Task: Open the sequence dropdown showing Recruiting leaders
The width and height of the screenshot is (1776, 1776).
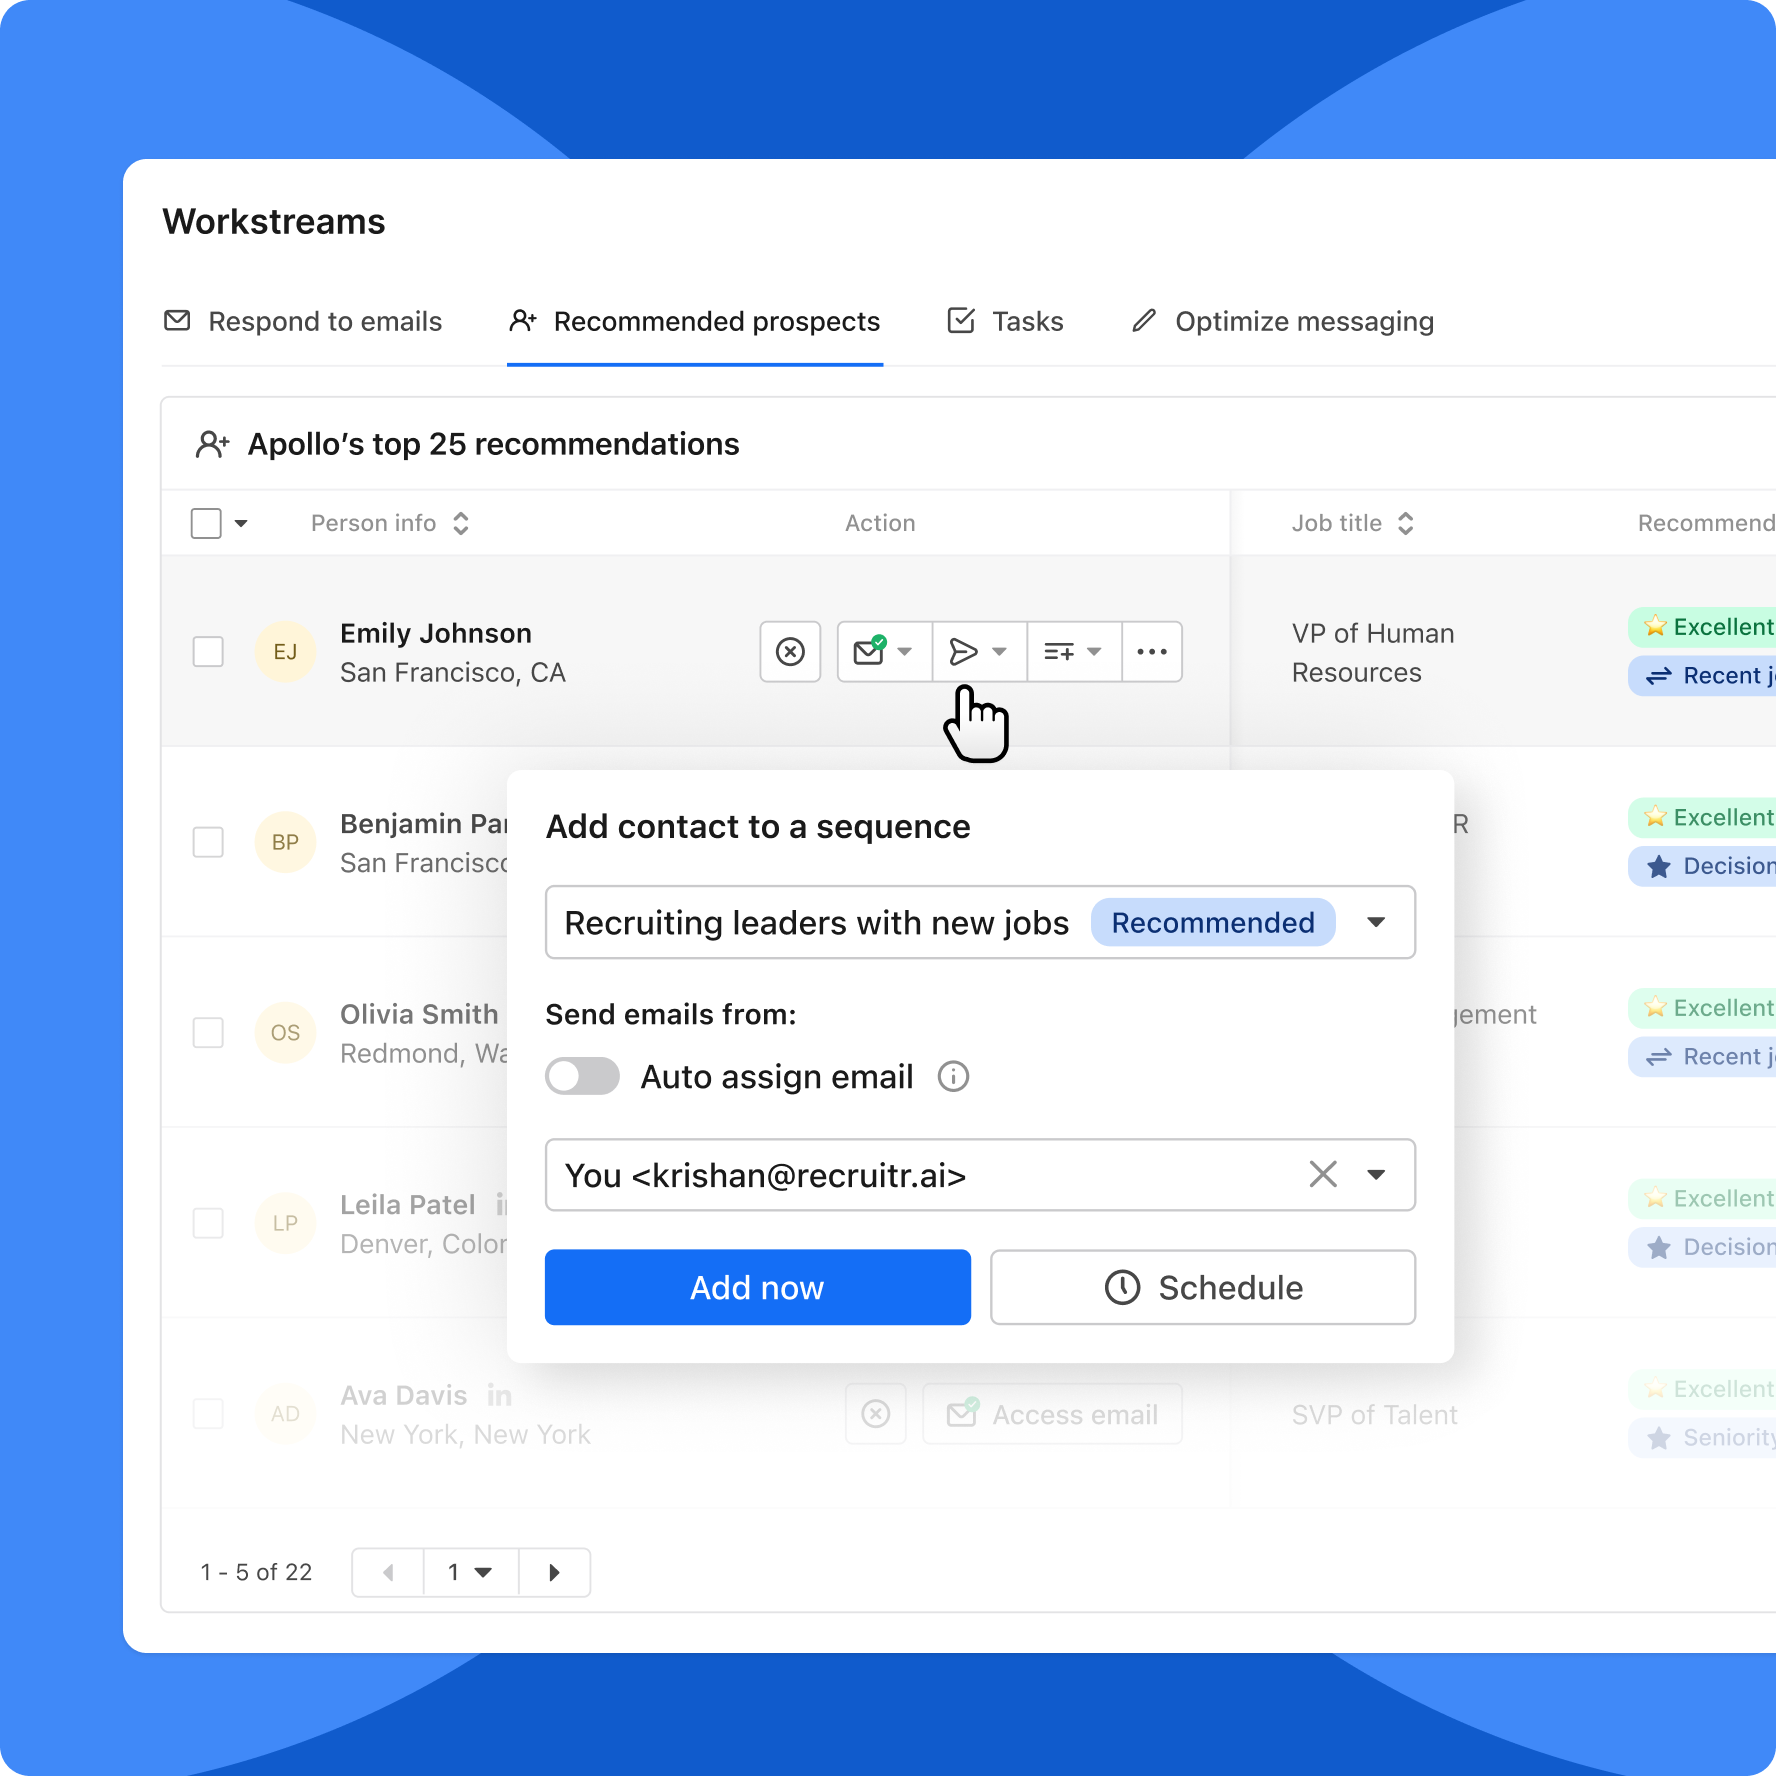Action: (x=1377, y=922)
